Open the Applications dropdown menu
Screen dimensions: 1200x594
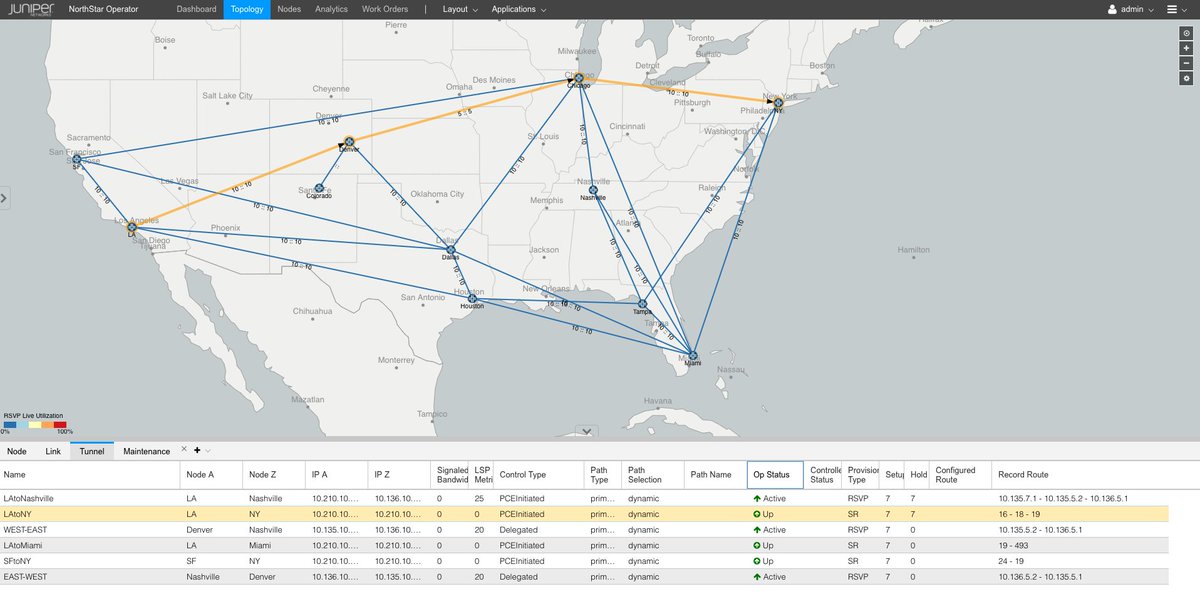(519, 9)
